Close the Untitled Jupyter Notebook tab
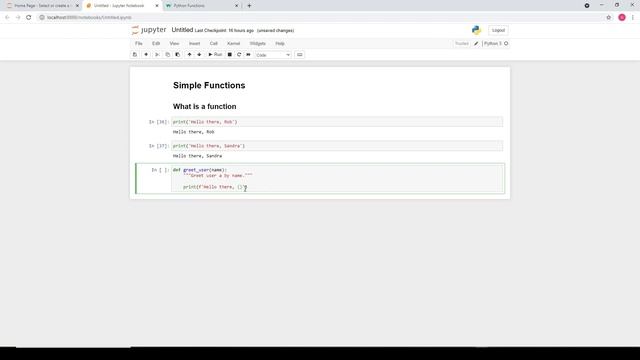Image resolution: width=640 pixels, height=360 pixels. coord(157,6)
